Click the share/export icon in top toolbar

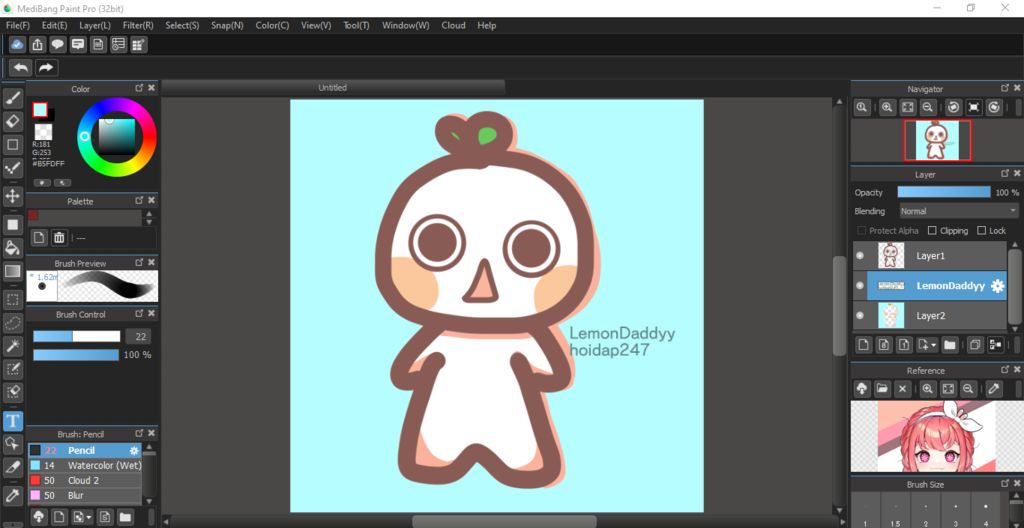(x=37, y=44)
